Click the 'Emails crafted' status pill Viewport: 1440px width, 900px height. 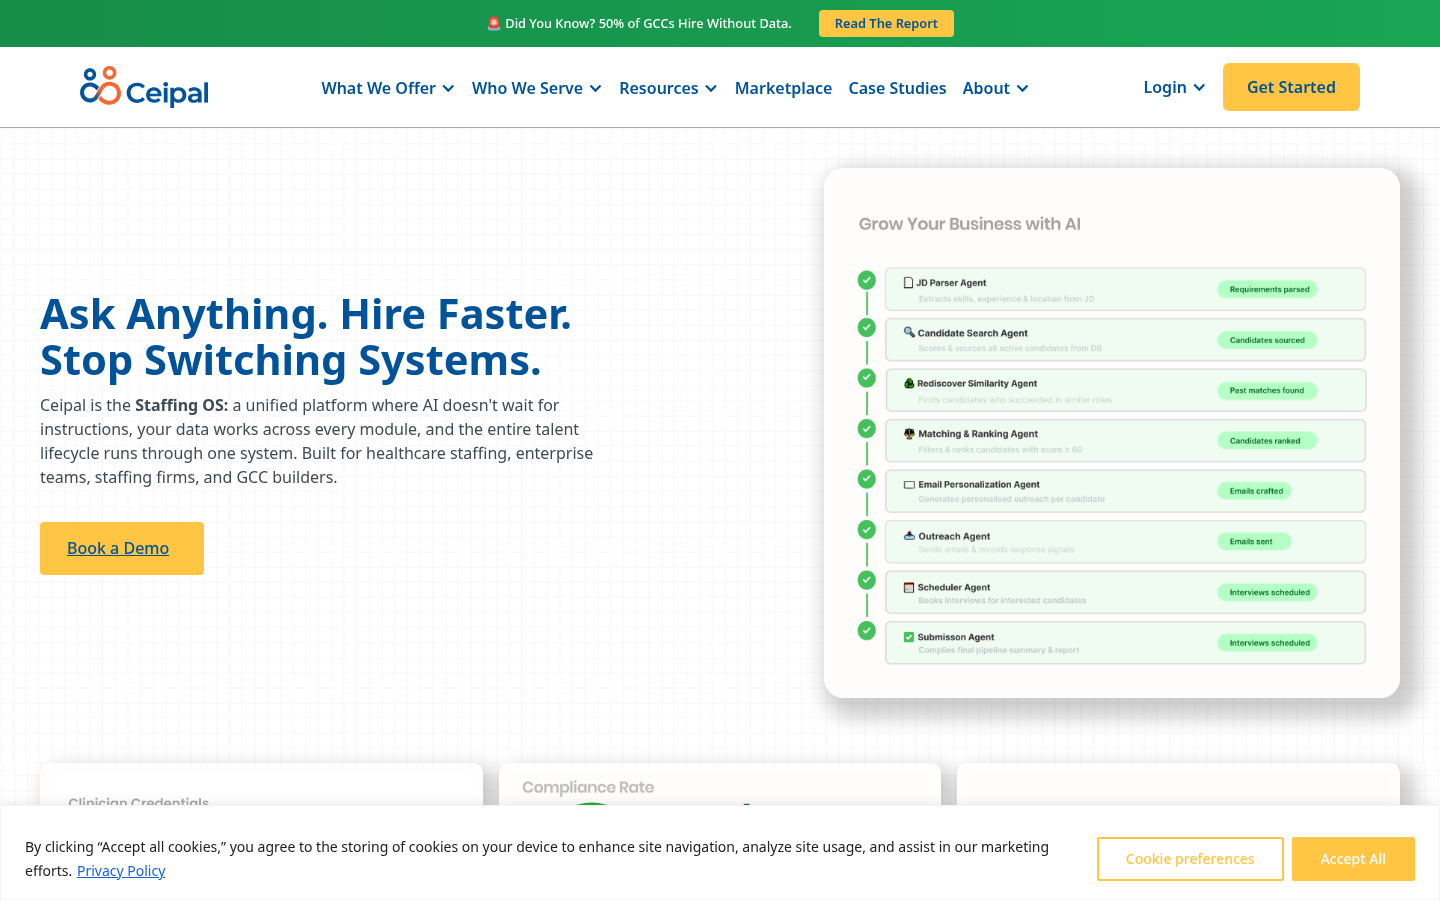(x=1255, y=491)
